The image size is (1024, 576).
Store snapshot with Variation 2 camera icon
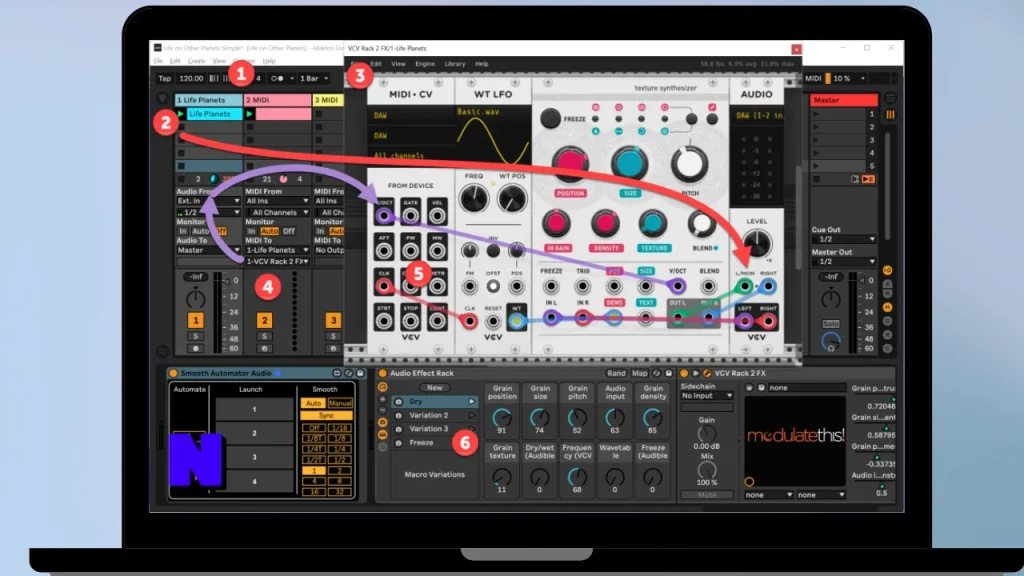click(x=398, y=415)
